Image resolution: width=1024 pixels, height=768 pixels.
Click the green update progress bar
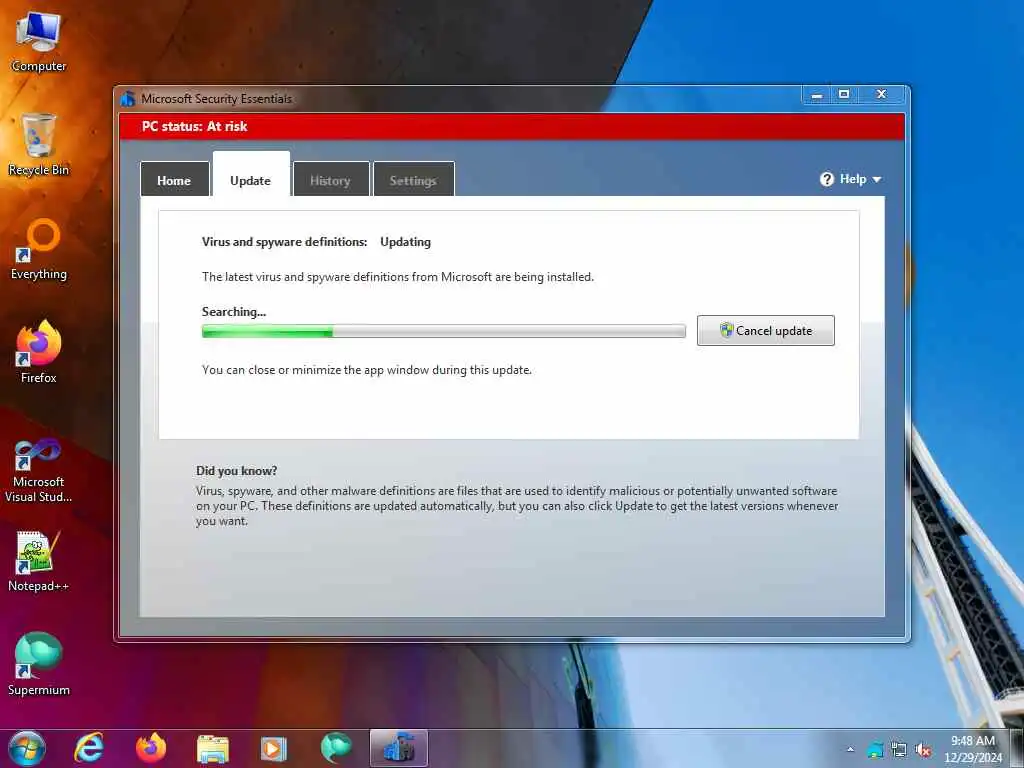[x=443, y=332]
